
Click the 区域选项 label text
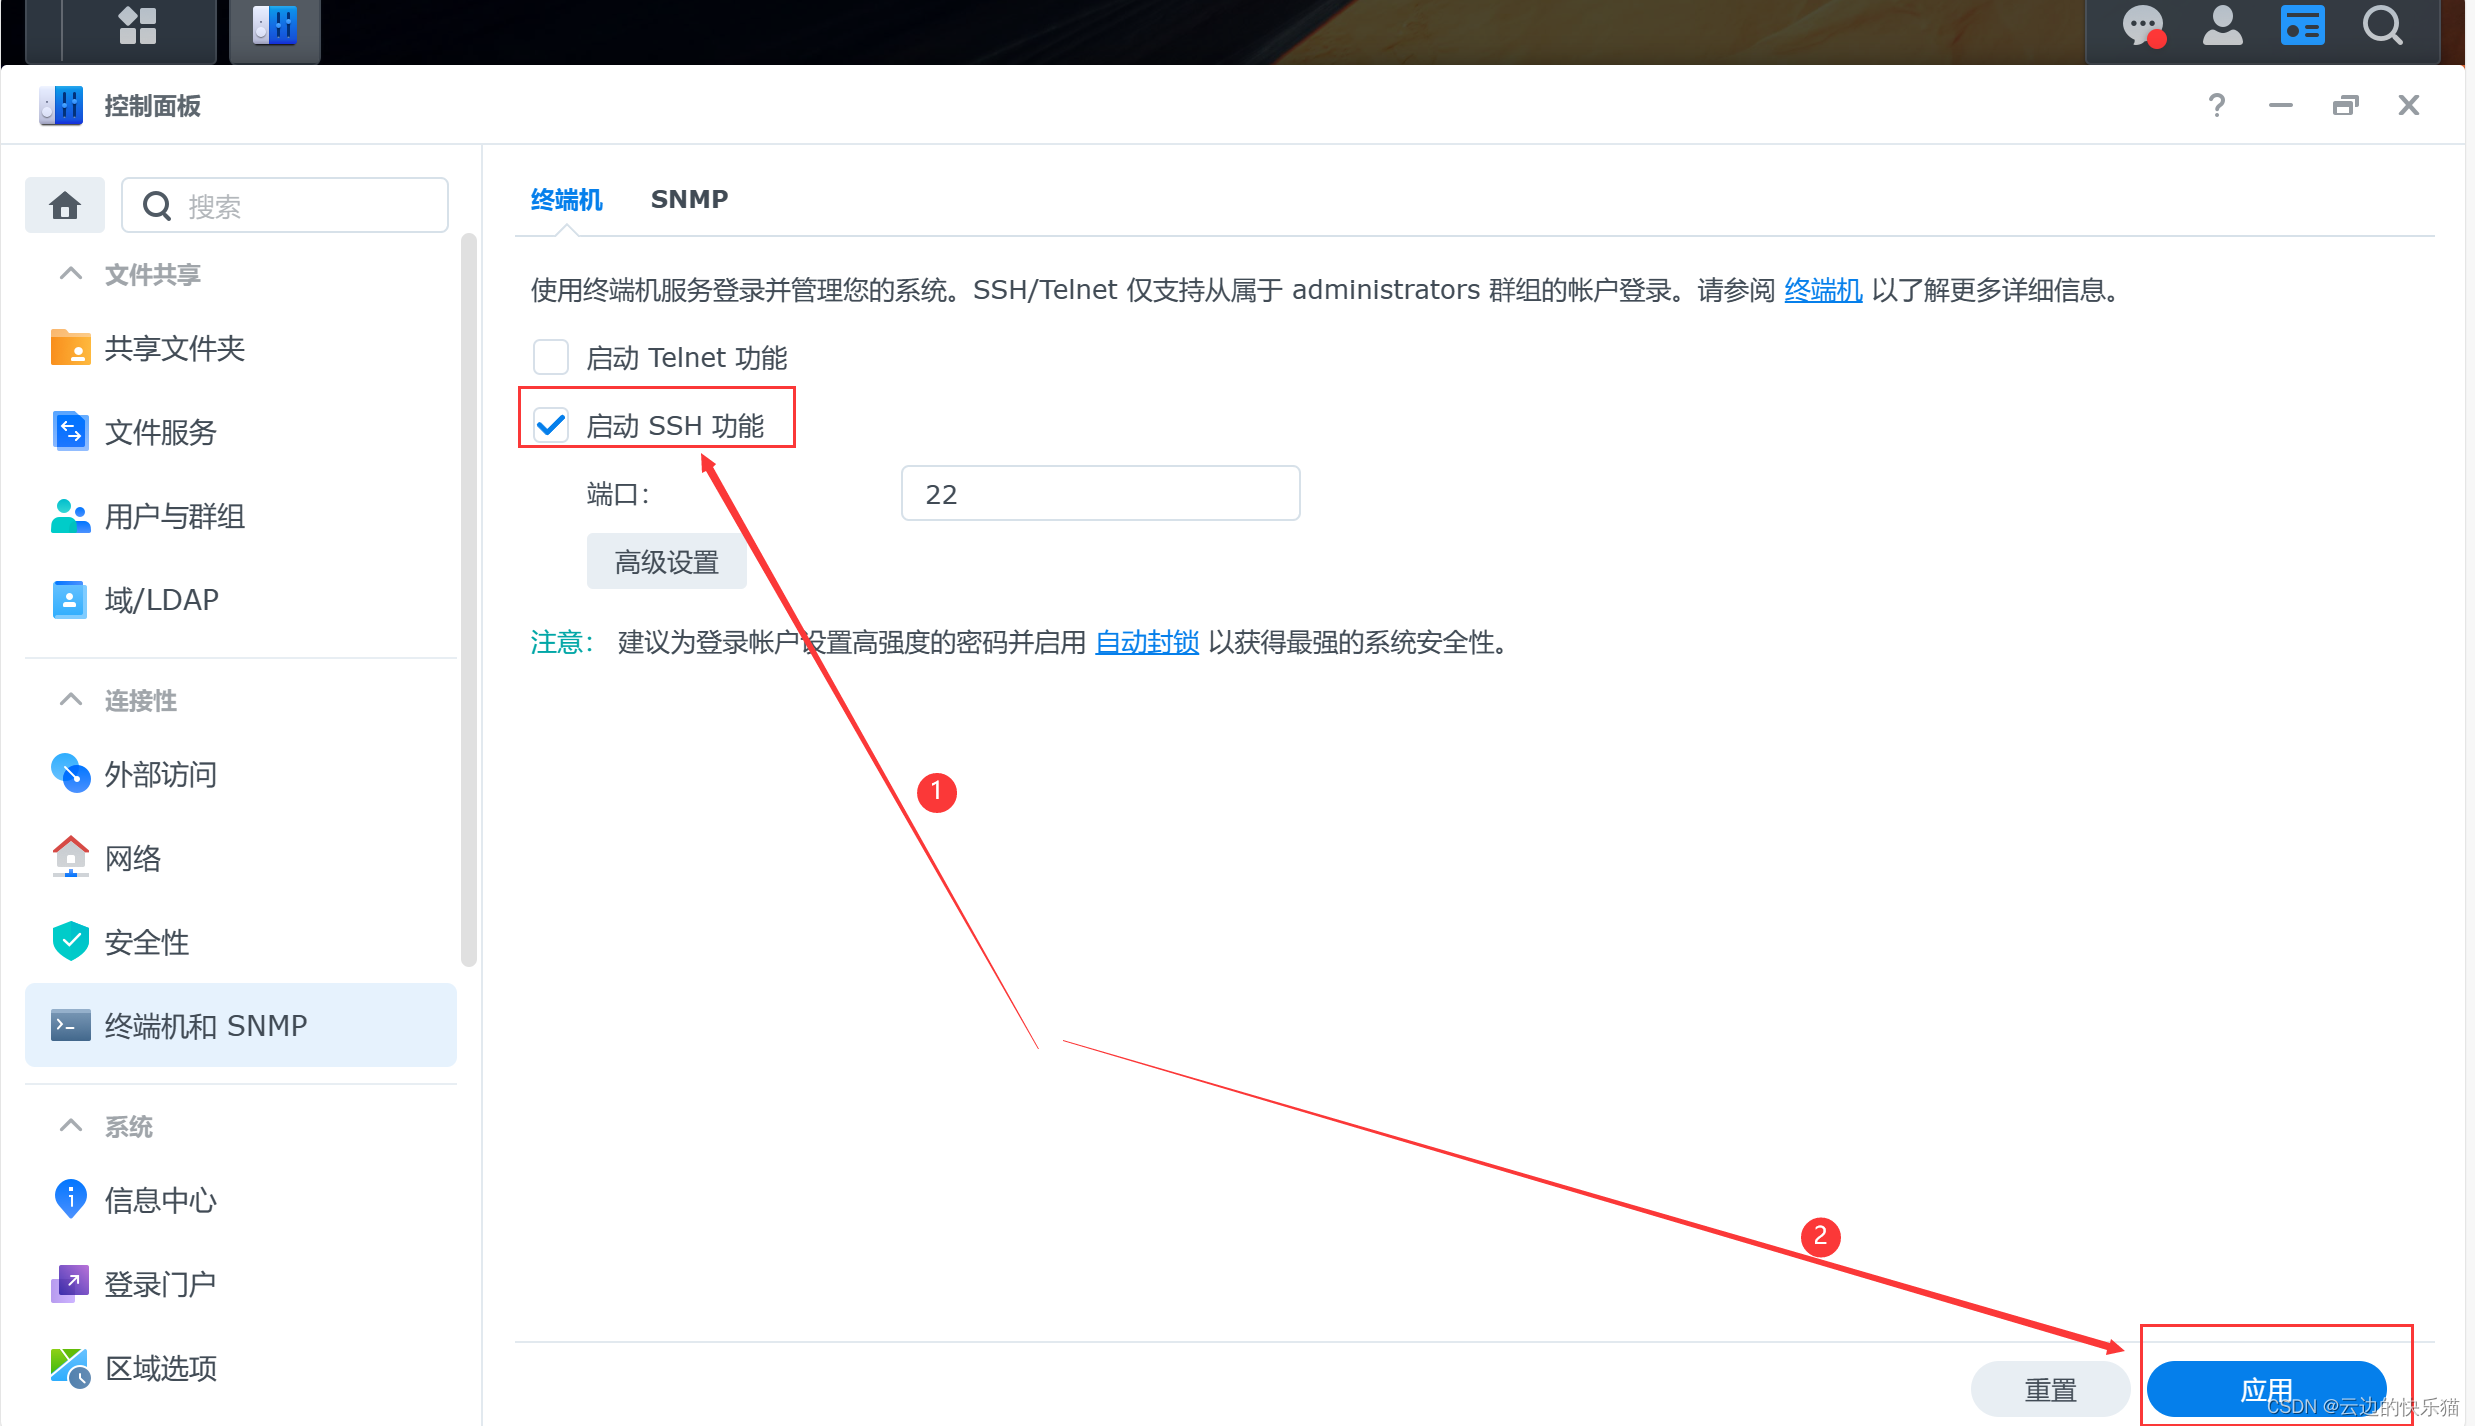pyautogui.click(x=161, y=1368)
